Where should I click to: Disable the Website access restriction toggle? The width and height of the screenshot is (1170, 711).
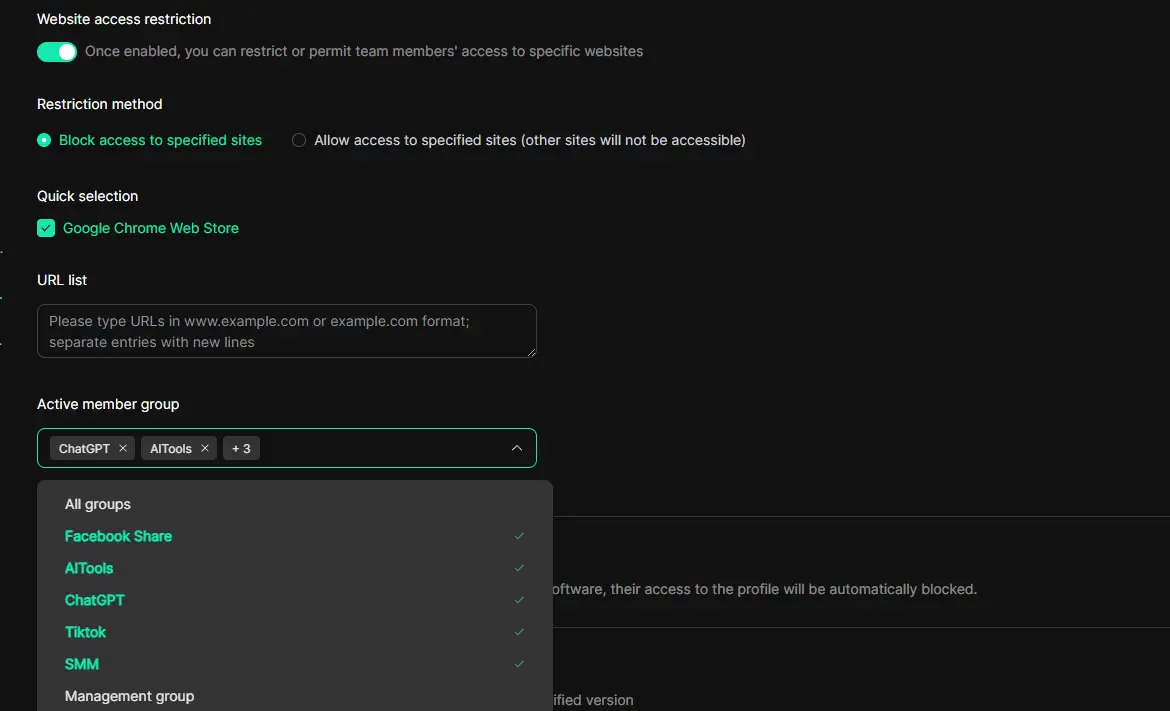tap(57, 52)
